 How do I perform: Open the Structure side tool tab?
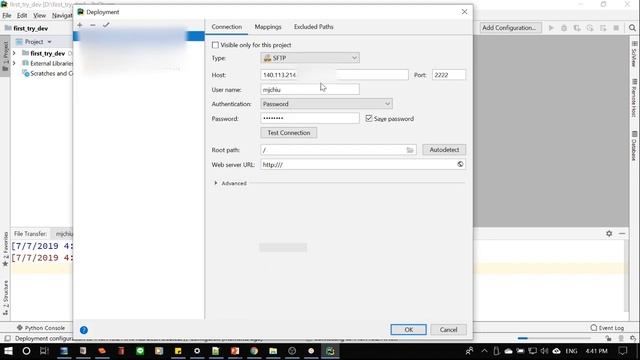pos(5,298)
